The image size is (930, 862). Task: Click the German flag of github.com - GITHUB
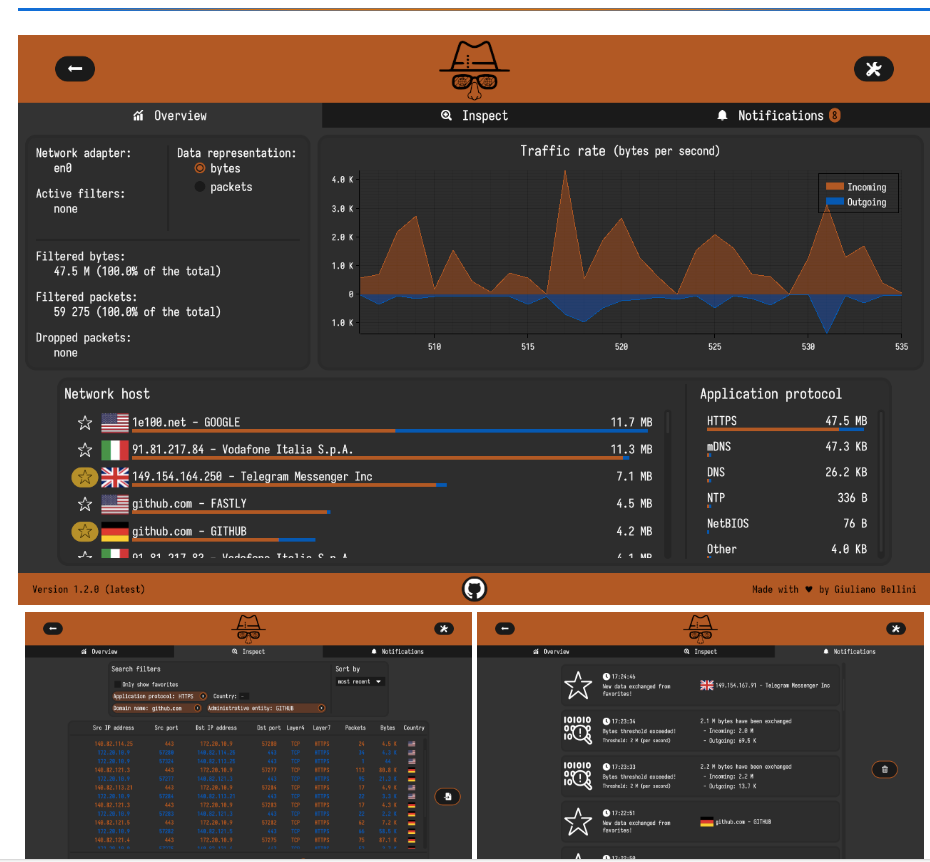tap(115, 532)
